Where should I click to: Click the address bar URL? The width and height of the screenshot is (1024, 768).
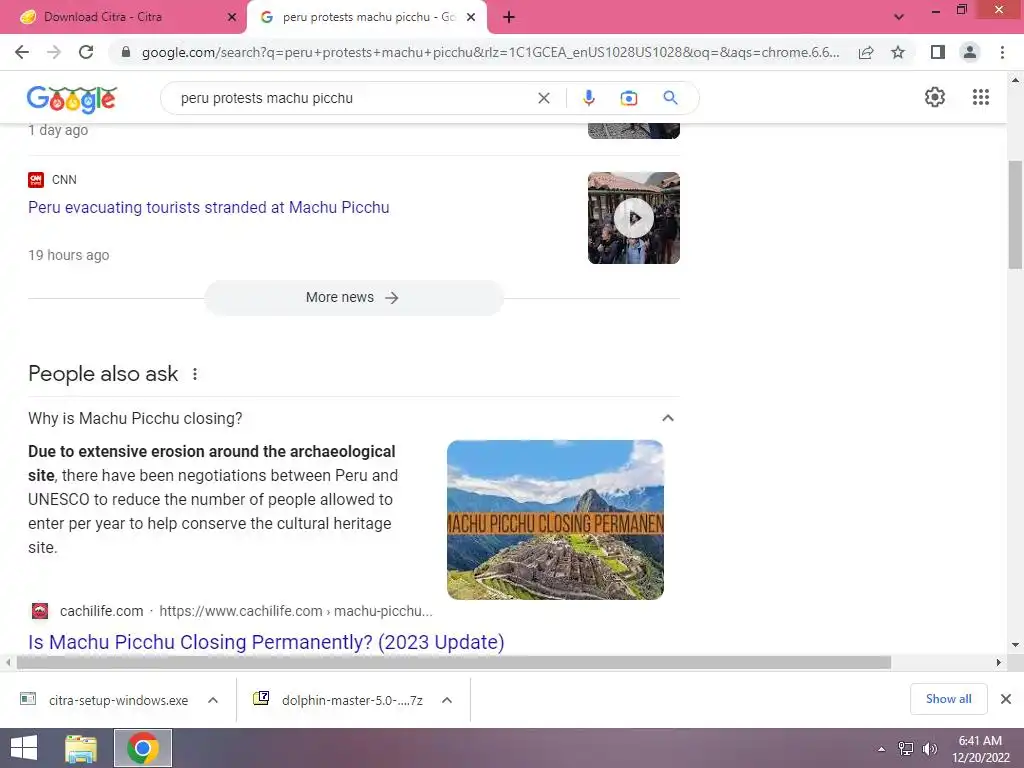pyautogui.click(x=490, y=52)
